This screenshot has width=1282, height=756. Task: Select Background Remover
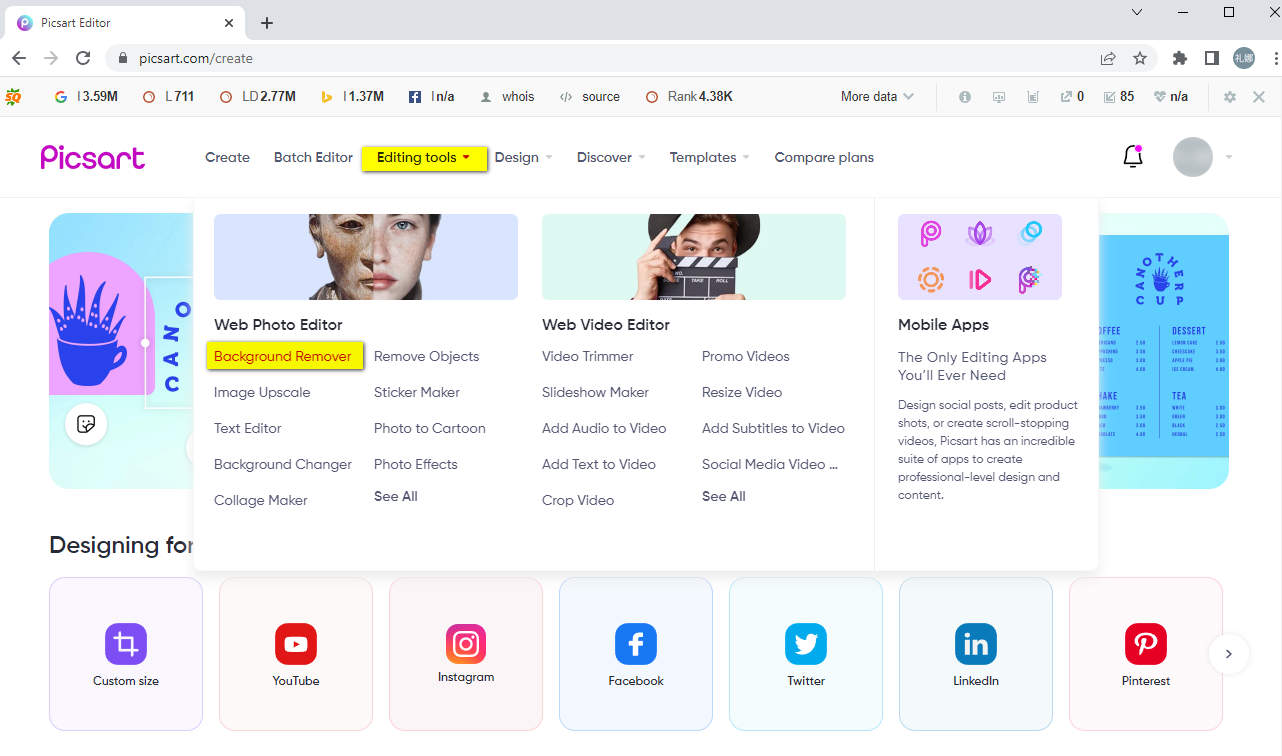coord(284,356)
